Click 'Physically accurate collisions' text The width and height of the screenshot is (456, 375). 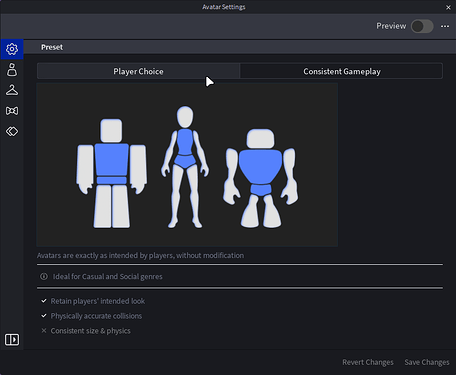[x=96, y=316]
